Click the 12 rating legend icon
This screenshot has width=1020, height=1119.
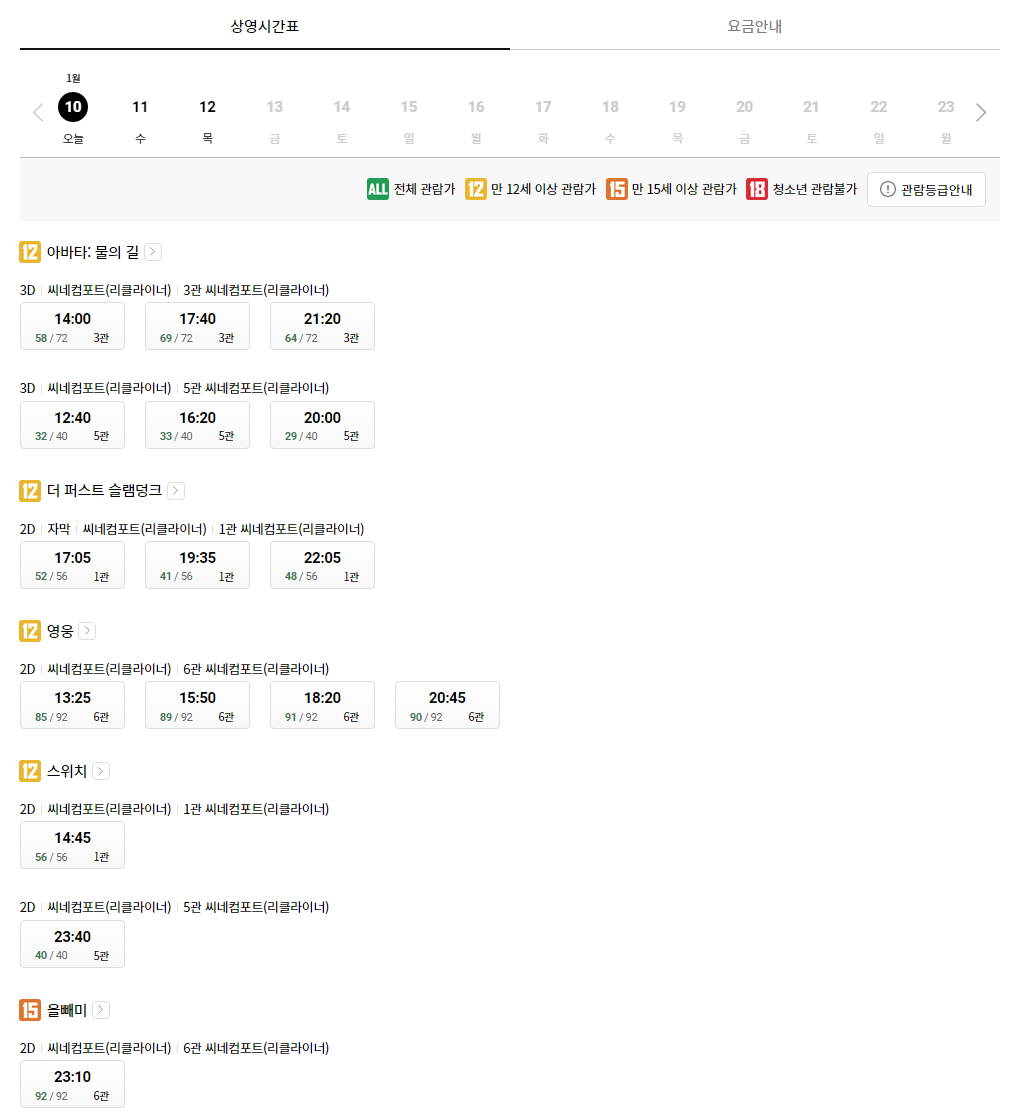coord(475,189)
